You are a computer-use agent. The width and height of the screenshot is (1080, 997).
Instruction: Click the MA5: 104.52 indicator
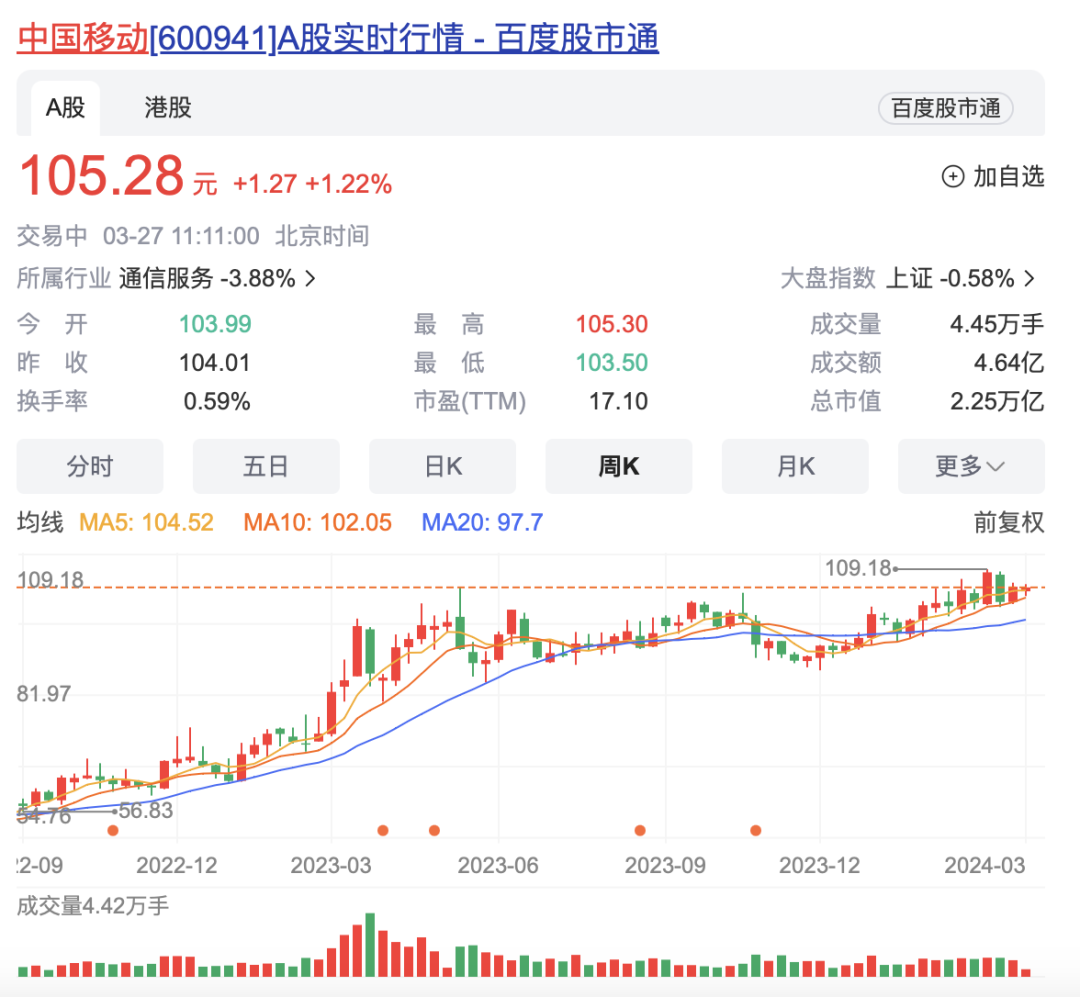146,522
